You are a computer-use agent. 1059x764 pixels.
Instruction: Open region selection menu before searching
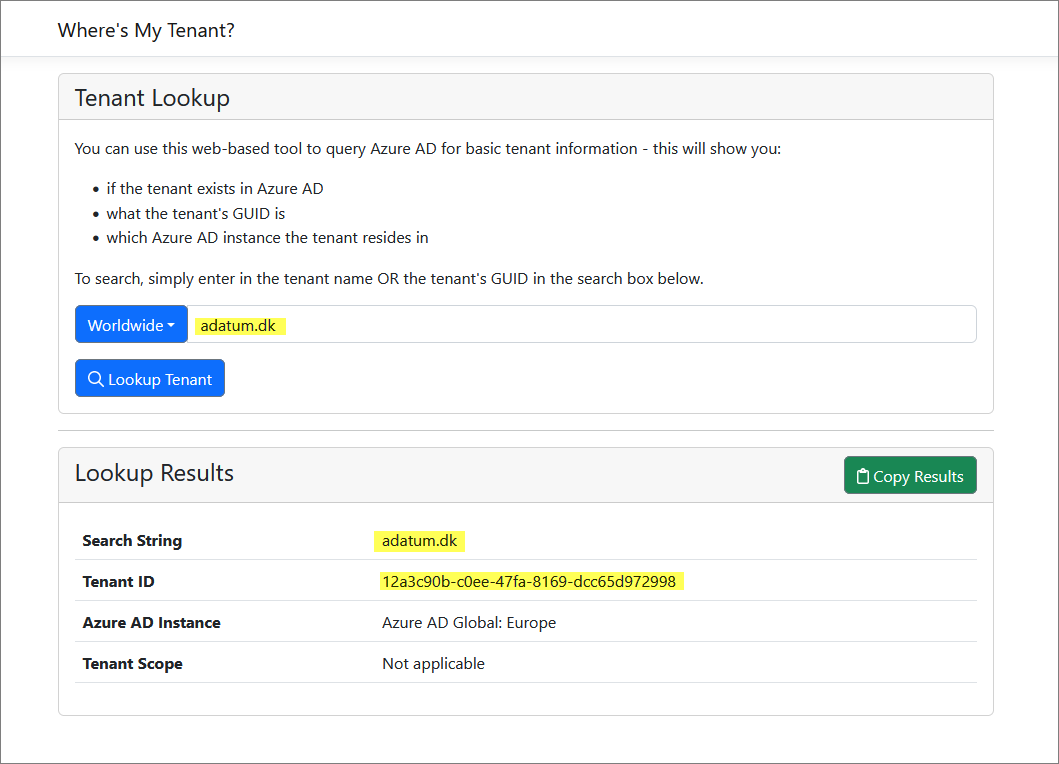tap(131, 324)
